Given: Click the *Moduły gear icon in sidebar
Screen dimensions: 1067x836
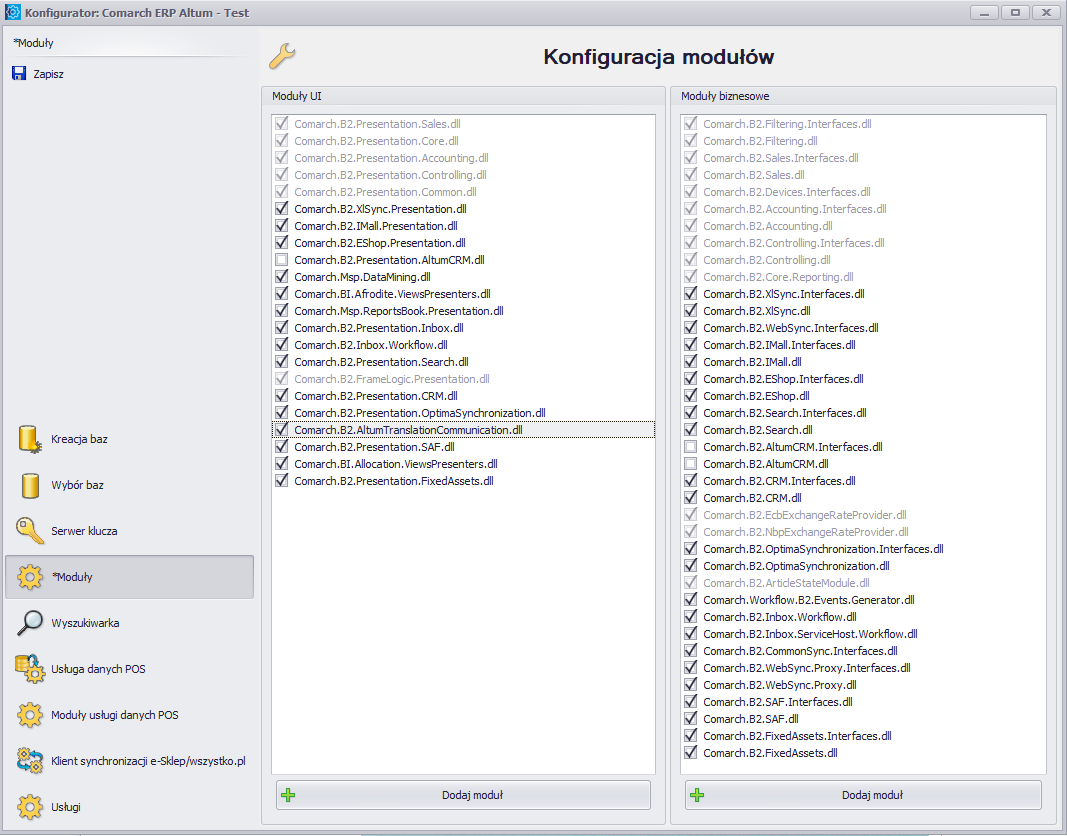Looking at the screenshot, I should point(30,577).
